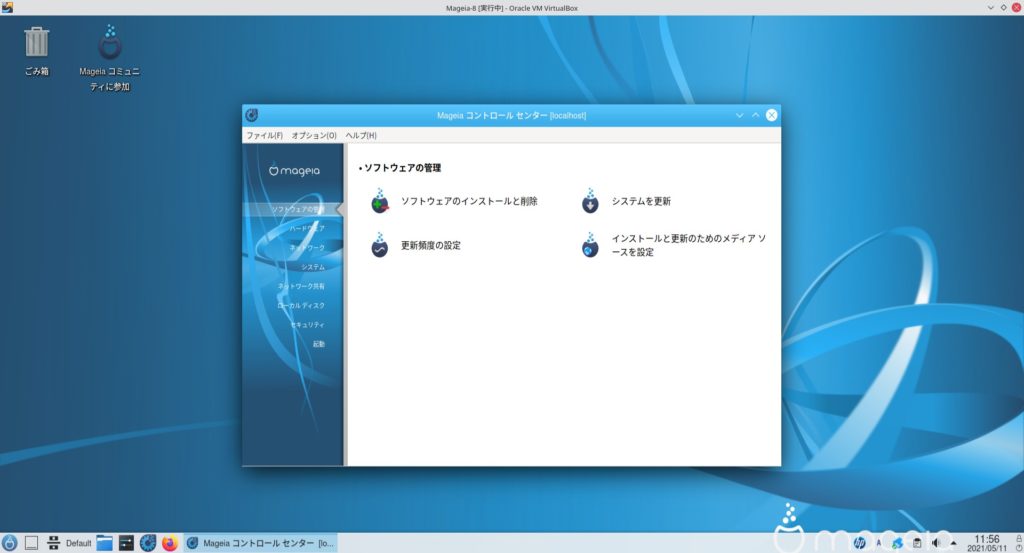Open the ごみ箱 trash icon on desktop
Screen dimensions: 1024x553
click(x=36, y=44)
